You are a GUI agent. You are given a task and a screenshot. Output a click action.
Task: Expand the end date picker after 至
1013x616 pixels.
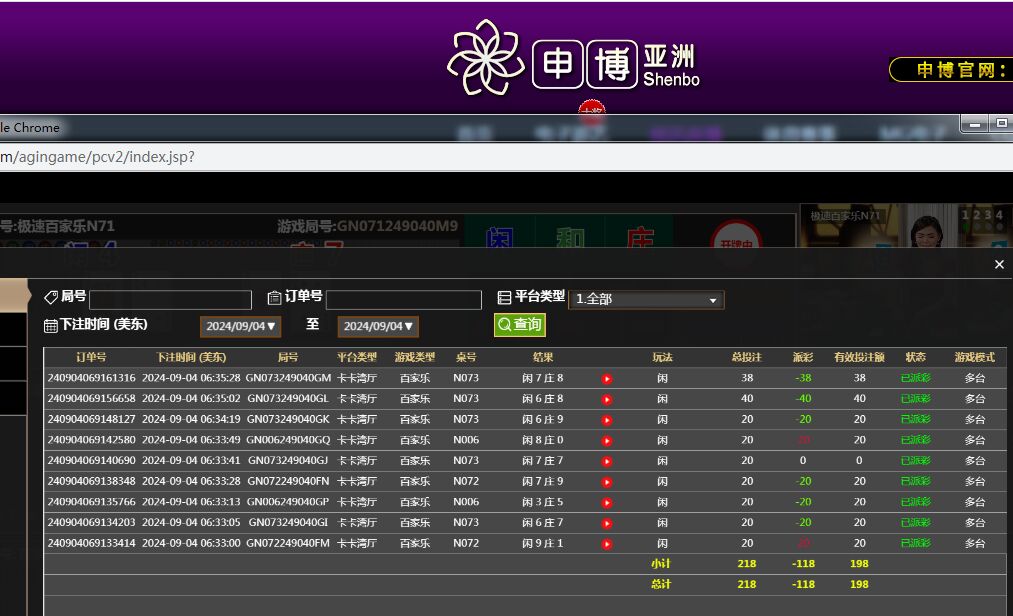pyautogui.click(x=377, y=326)
